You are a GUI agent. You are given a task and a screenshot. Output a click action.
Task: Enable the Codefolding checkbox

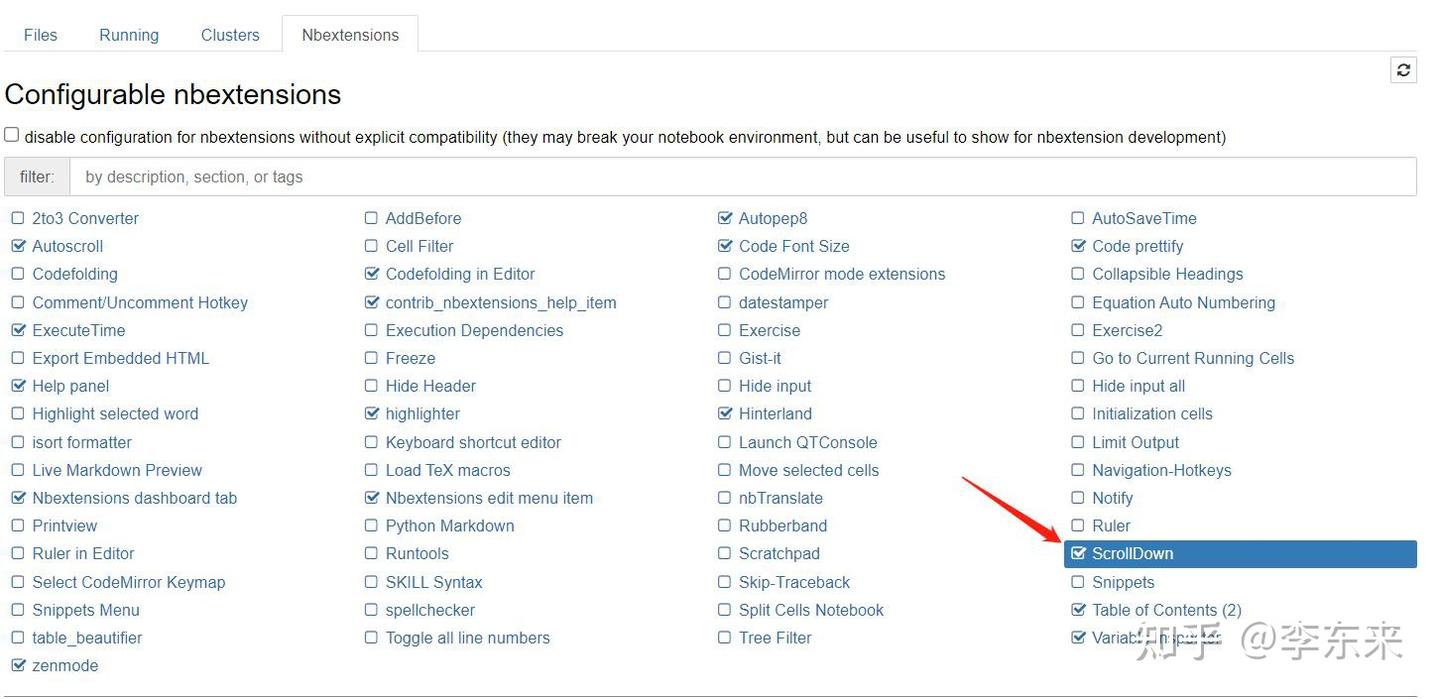(x=18, y=274)
